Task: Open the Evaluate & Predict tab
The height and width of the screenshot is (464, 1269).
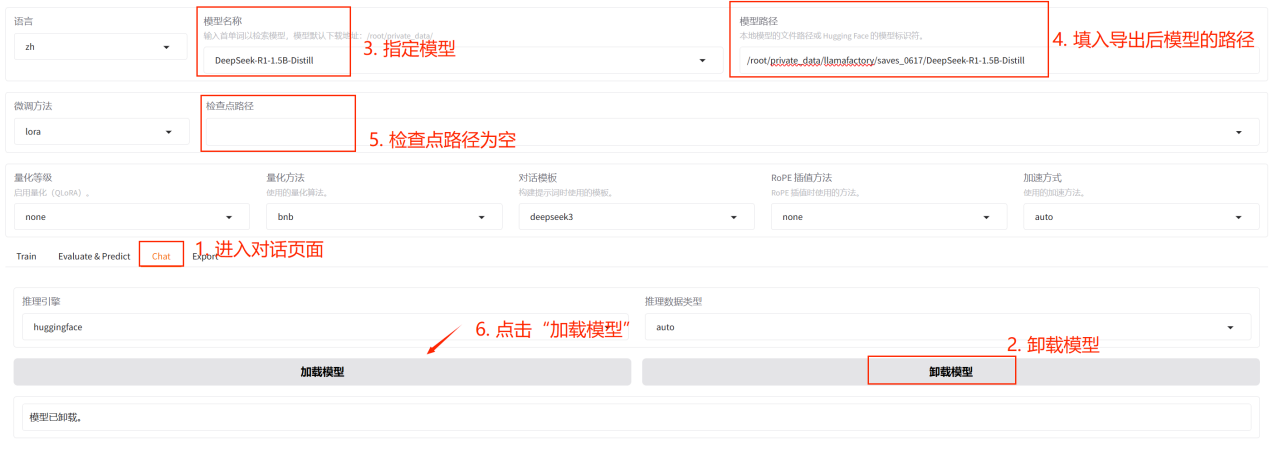Action: [94, 256]
